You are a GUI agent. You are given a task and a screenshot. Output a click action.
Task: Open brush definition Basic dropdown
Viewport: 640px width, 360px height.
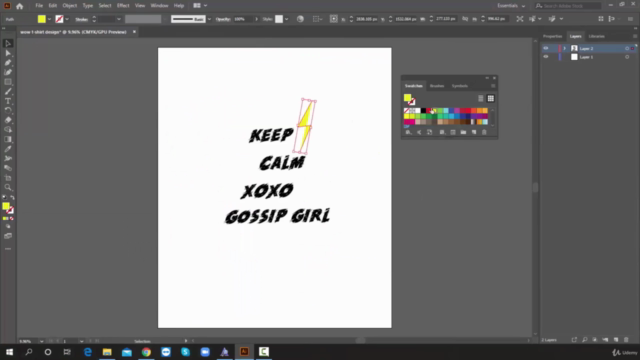pos(209,19)
